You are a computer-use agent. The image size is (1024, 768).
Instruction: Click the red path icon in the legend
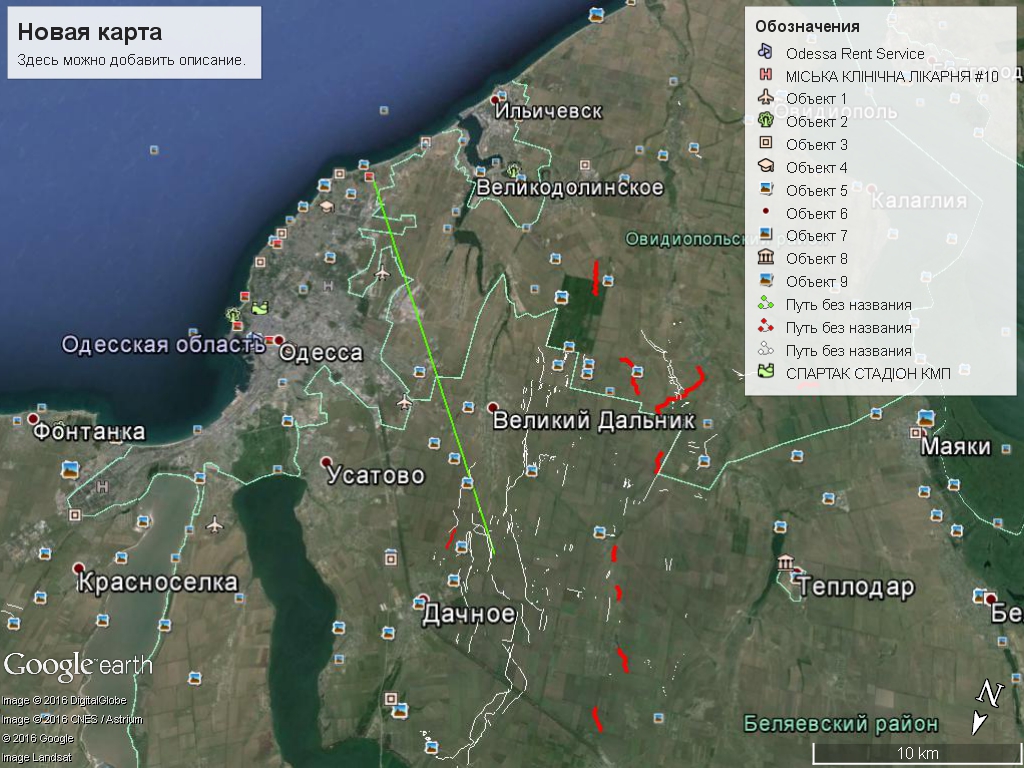765,327
